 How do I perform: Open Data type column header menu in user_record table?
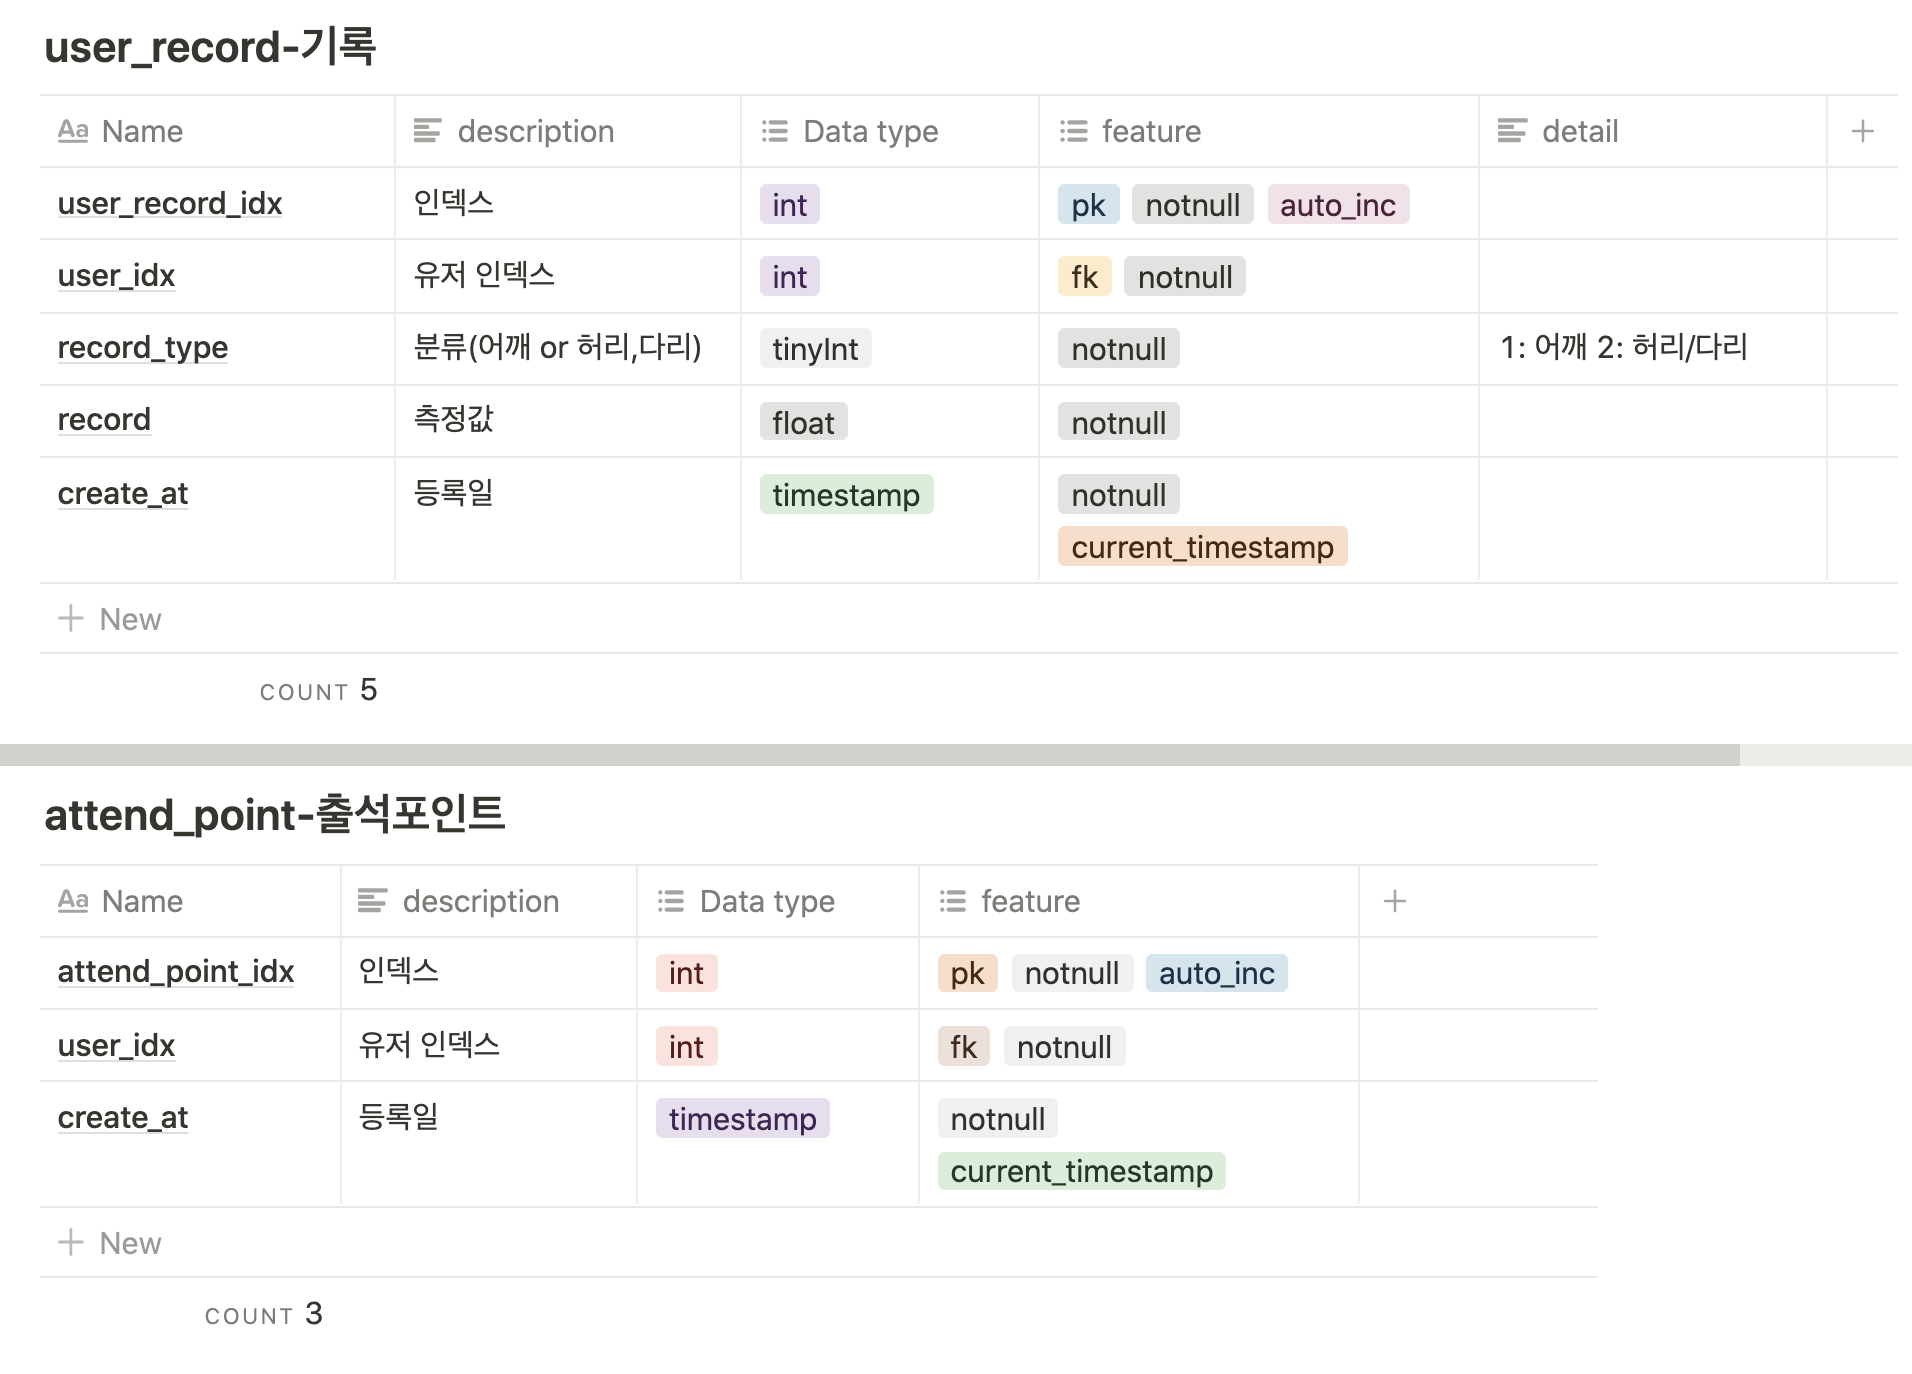pos(890,131)
